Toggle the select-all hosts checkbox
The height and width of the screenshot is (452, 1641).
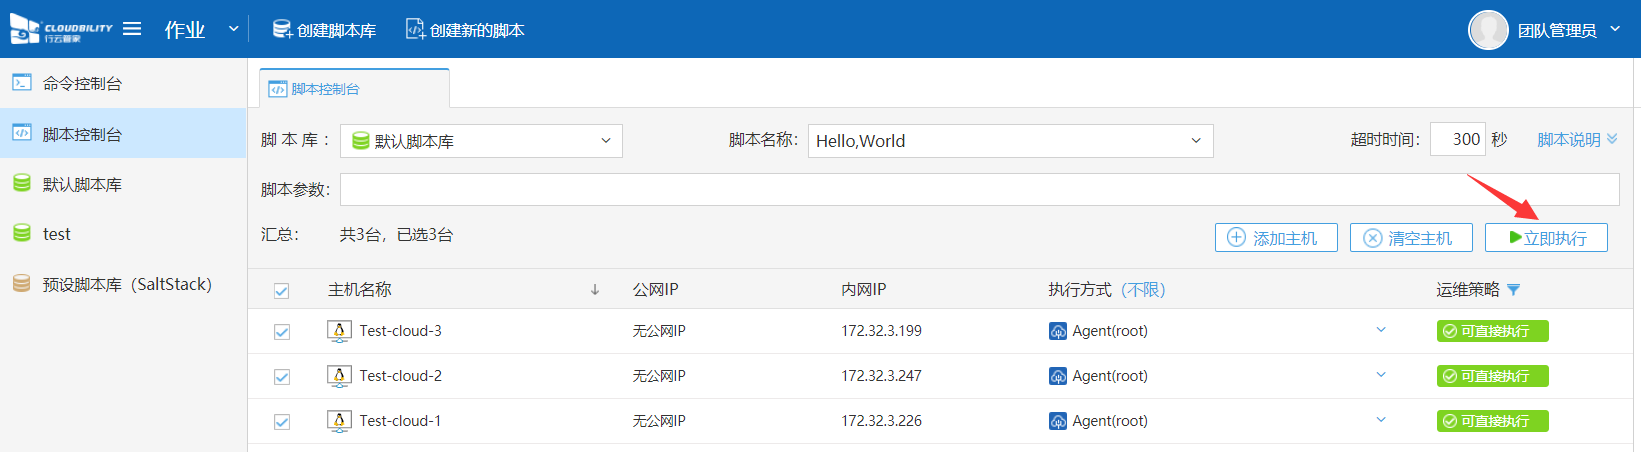click(282, 291)
